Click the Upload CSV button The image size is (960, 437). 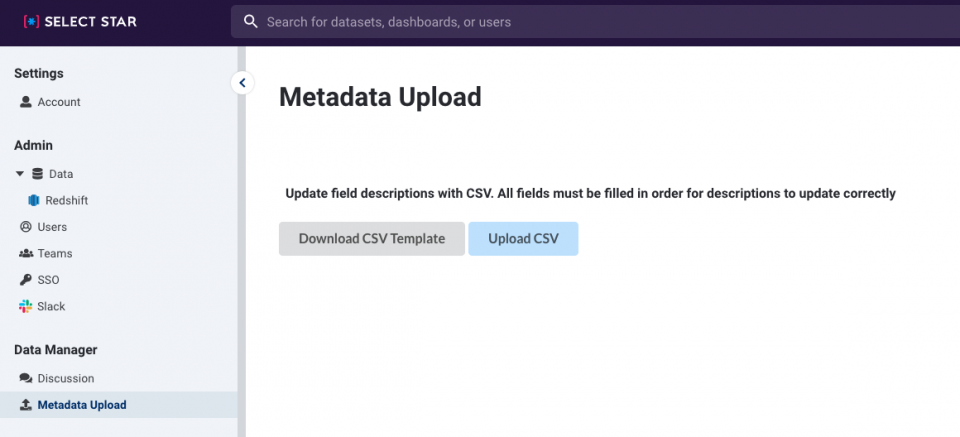[x=523, y=239]
